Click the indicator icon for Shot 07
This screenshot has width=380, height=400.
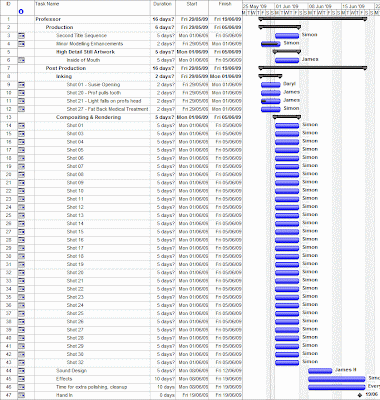(22, 166)
